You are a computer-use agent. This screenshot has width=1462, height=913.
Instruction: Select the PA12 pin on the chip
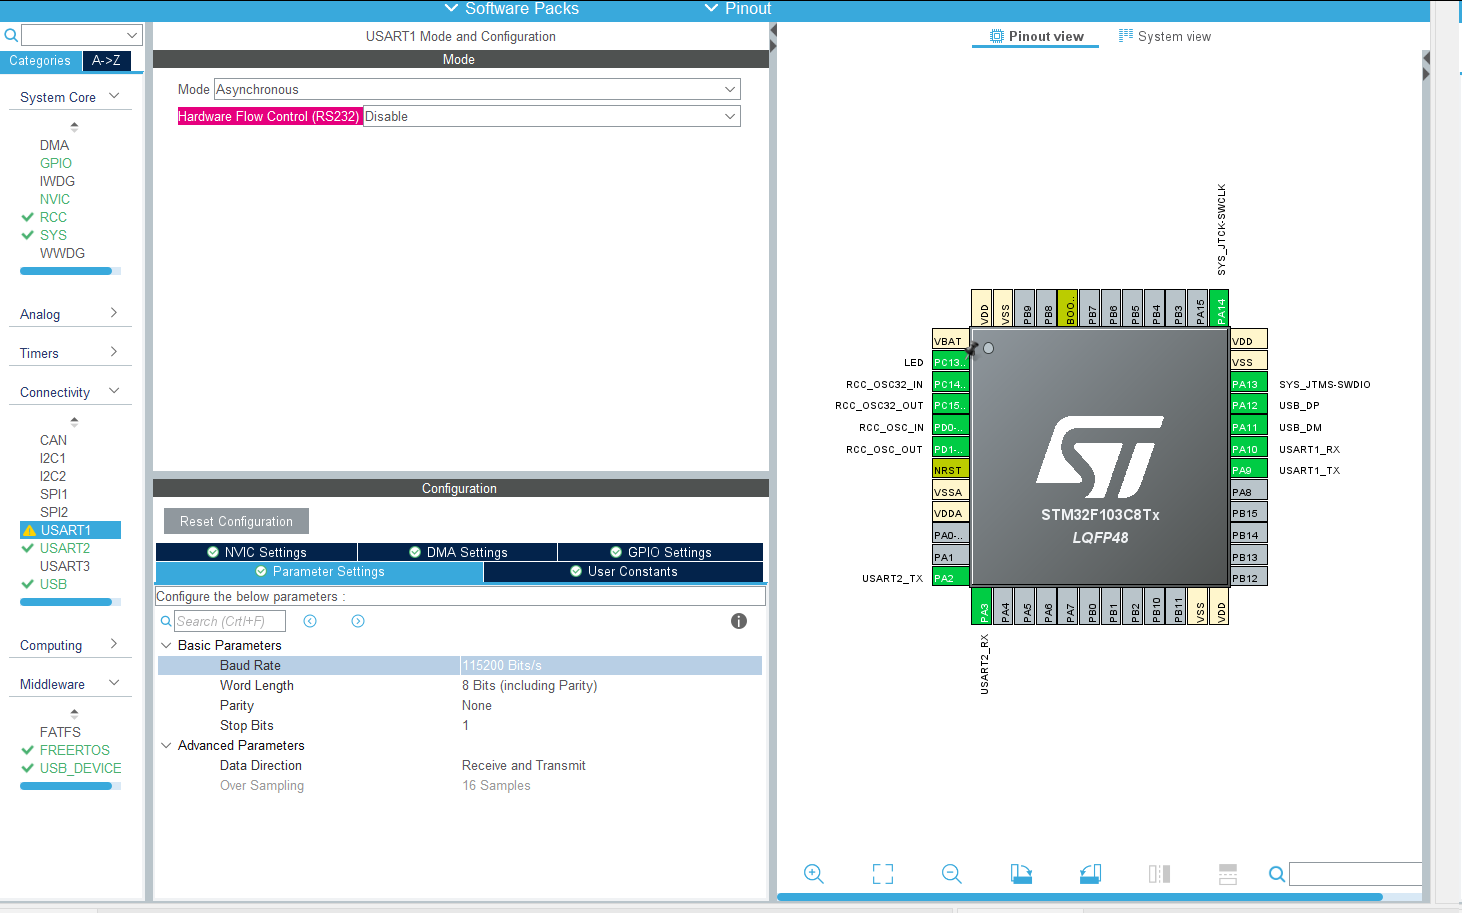pos(1249,405)
